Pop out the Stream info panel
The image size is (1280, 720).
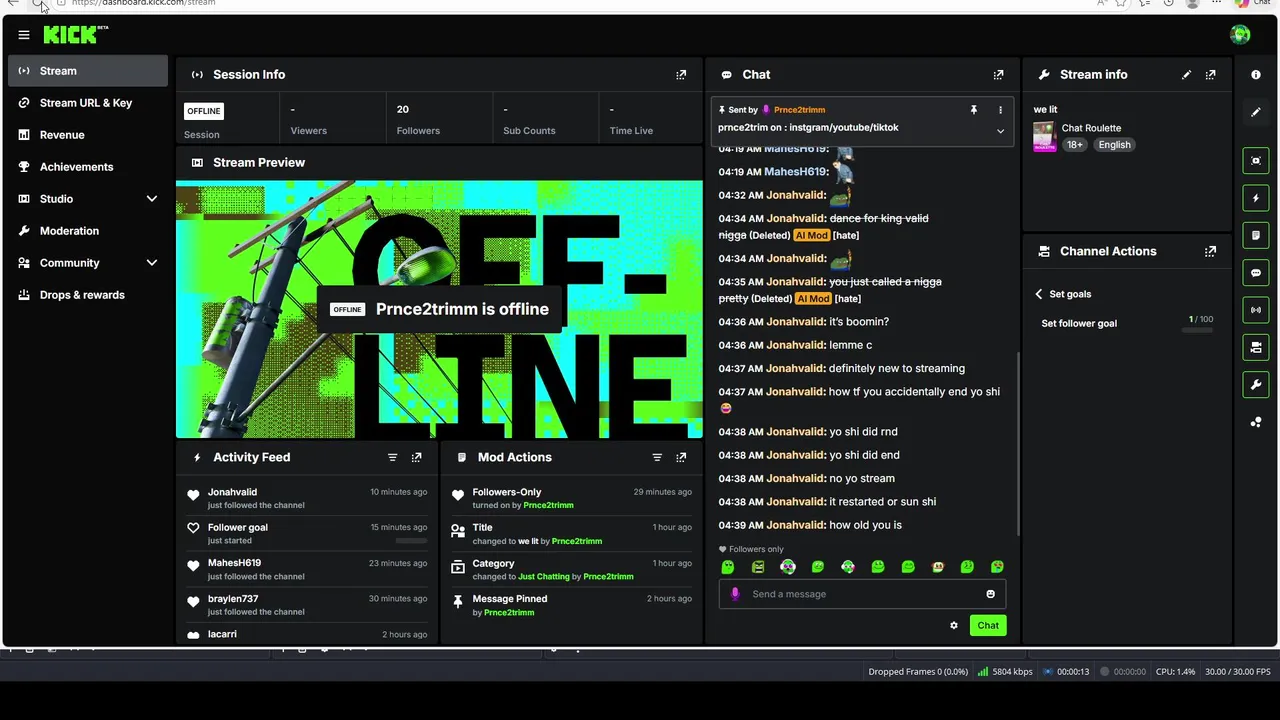pyautogui.click(x=1210, y=75)
